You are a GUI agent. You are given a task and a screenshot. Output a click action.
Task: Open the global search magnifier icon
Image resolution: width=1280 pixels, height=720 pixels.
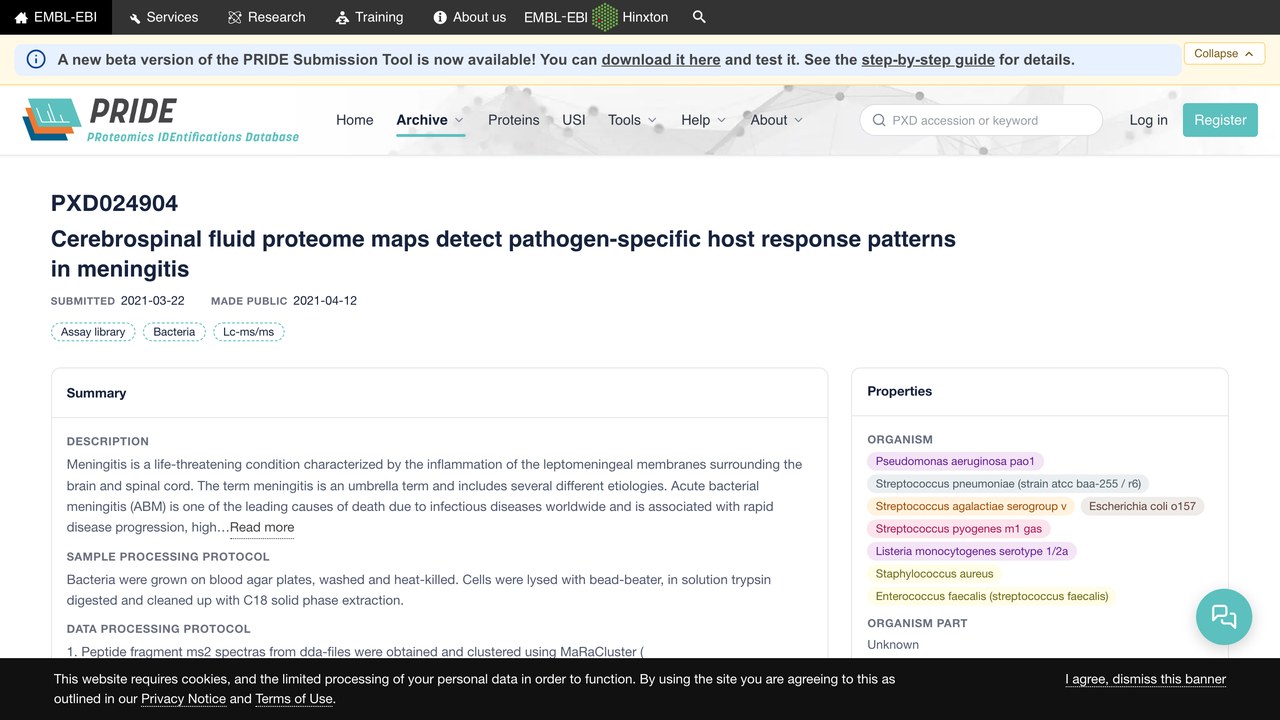(x=699, y=17)
